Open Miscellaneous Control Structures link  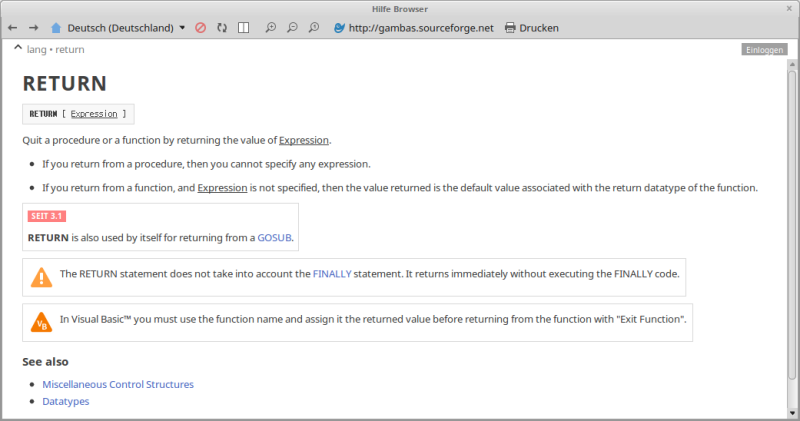[117, 384]
